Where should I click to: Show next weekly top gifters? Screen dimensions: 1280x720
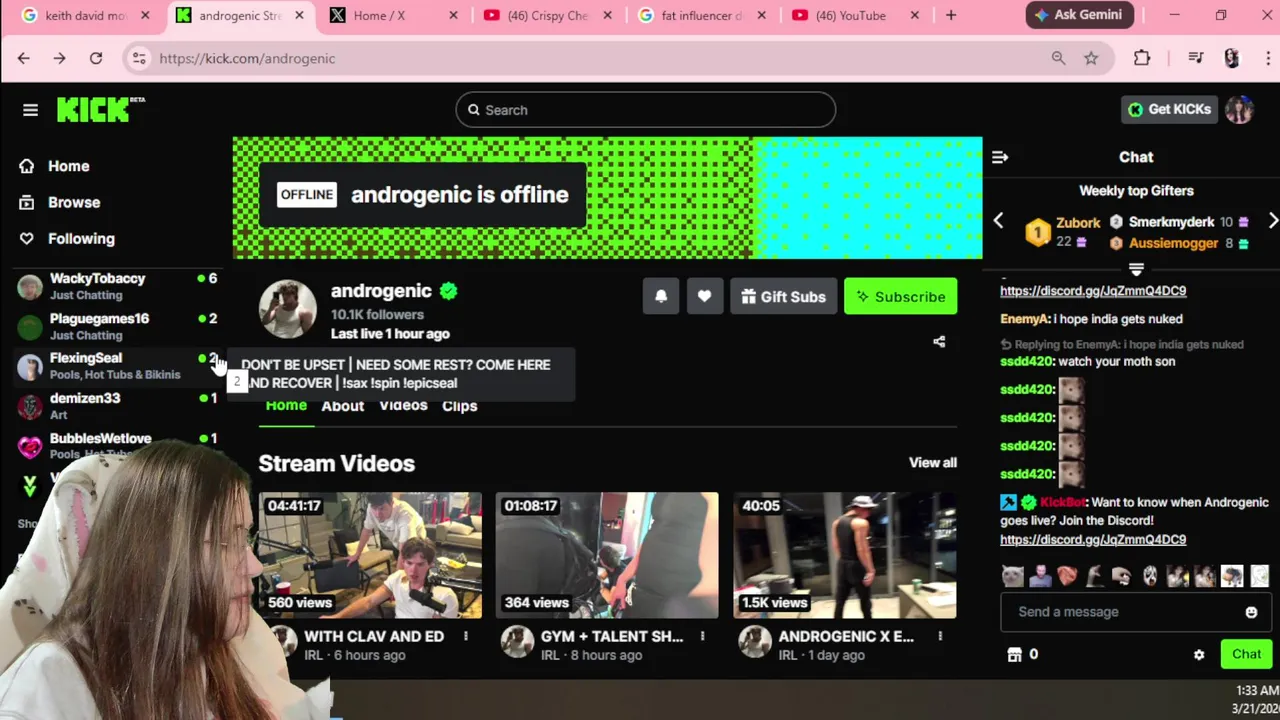point(1272,221)
